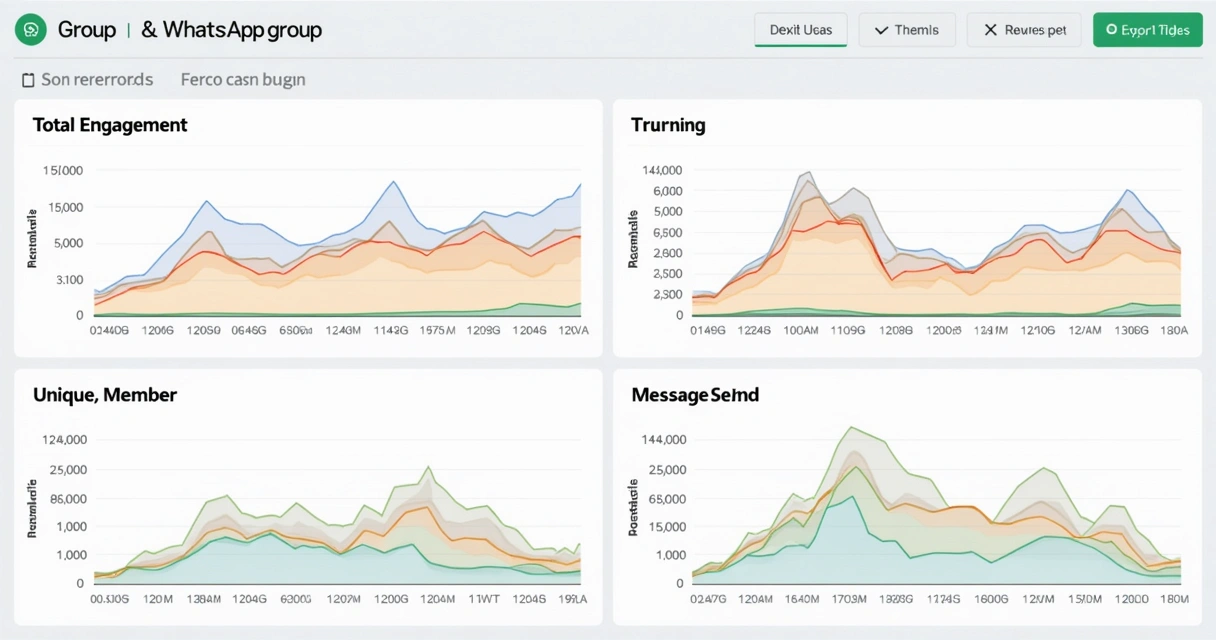Click the green Evprt Tides button
This screenshot has height=640, width=1216.
[x=1147, y=30]
